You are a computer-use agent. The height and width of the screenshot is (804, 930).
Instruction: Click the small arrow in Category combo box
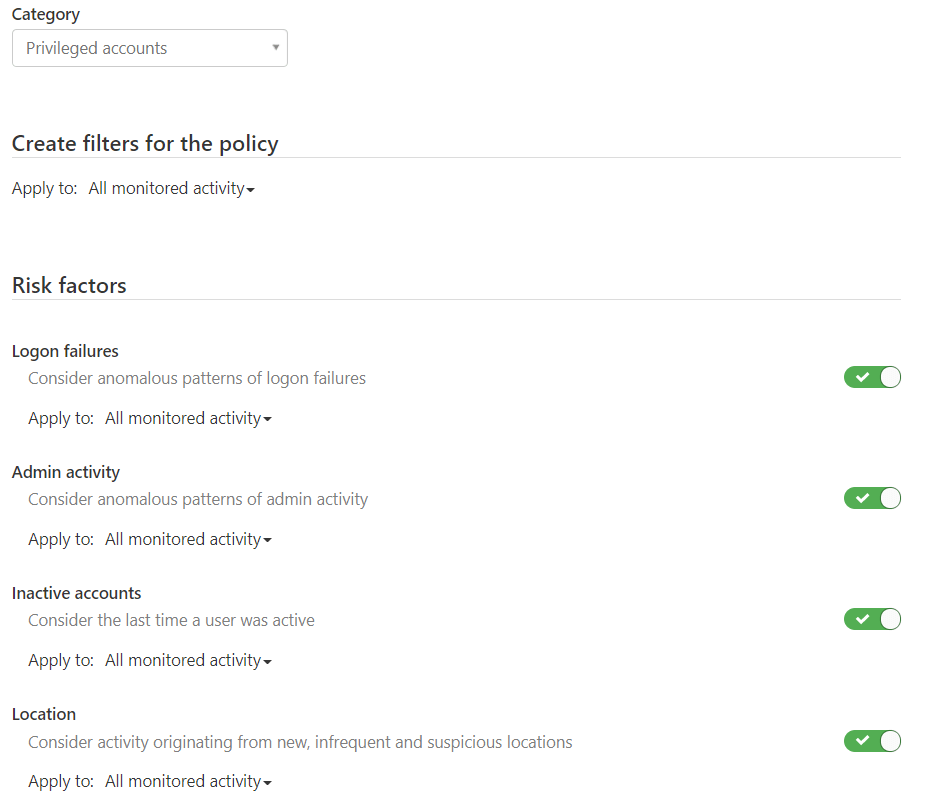coord(276,47)
